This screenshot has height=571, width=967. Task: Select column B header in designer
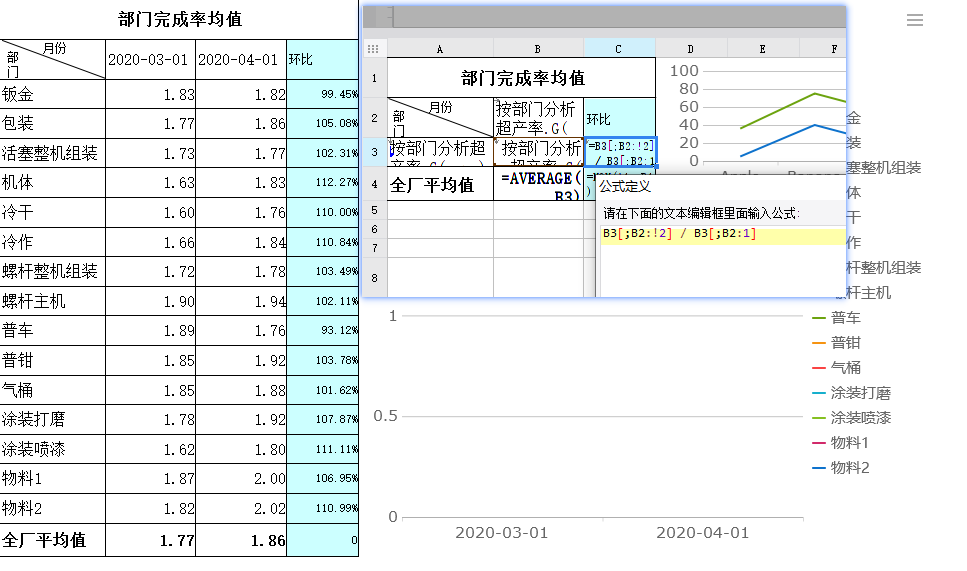538,48
